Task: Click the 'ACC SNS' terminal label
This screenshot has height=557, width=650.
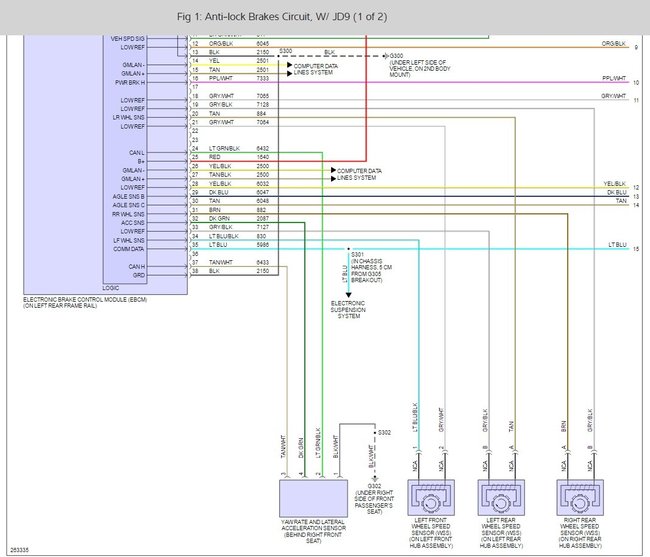Action: (x=133, y=223)
